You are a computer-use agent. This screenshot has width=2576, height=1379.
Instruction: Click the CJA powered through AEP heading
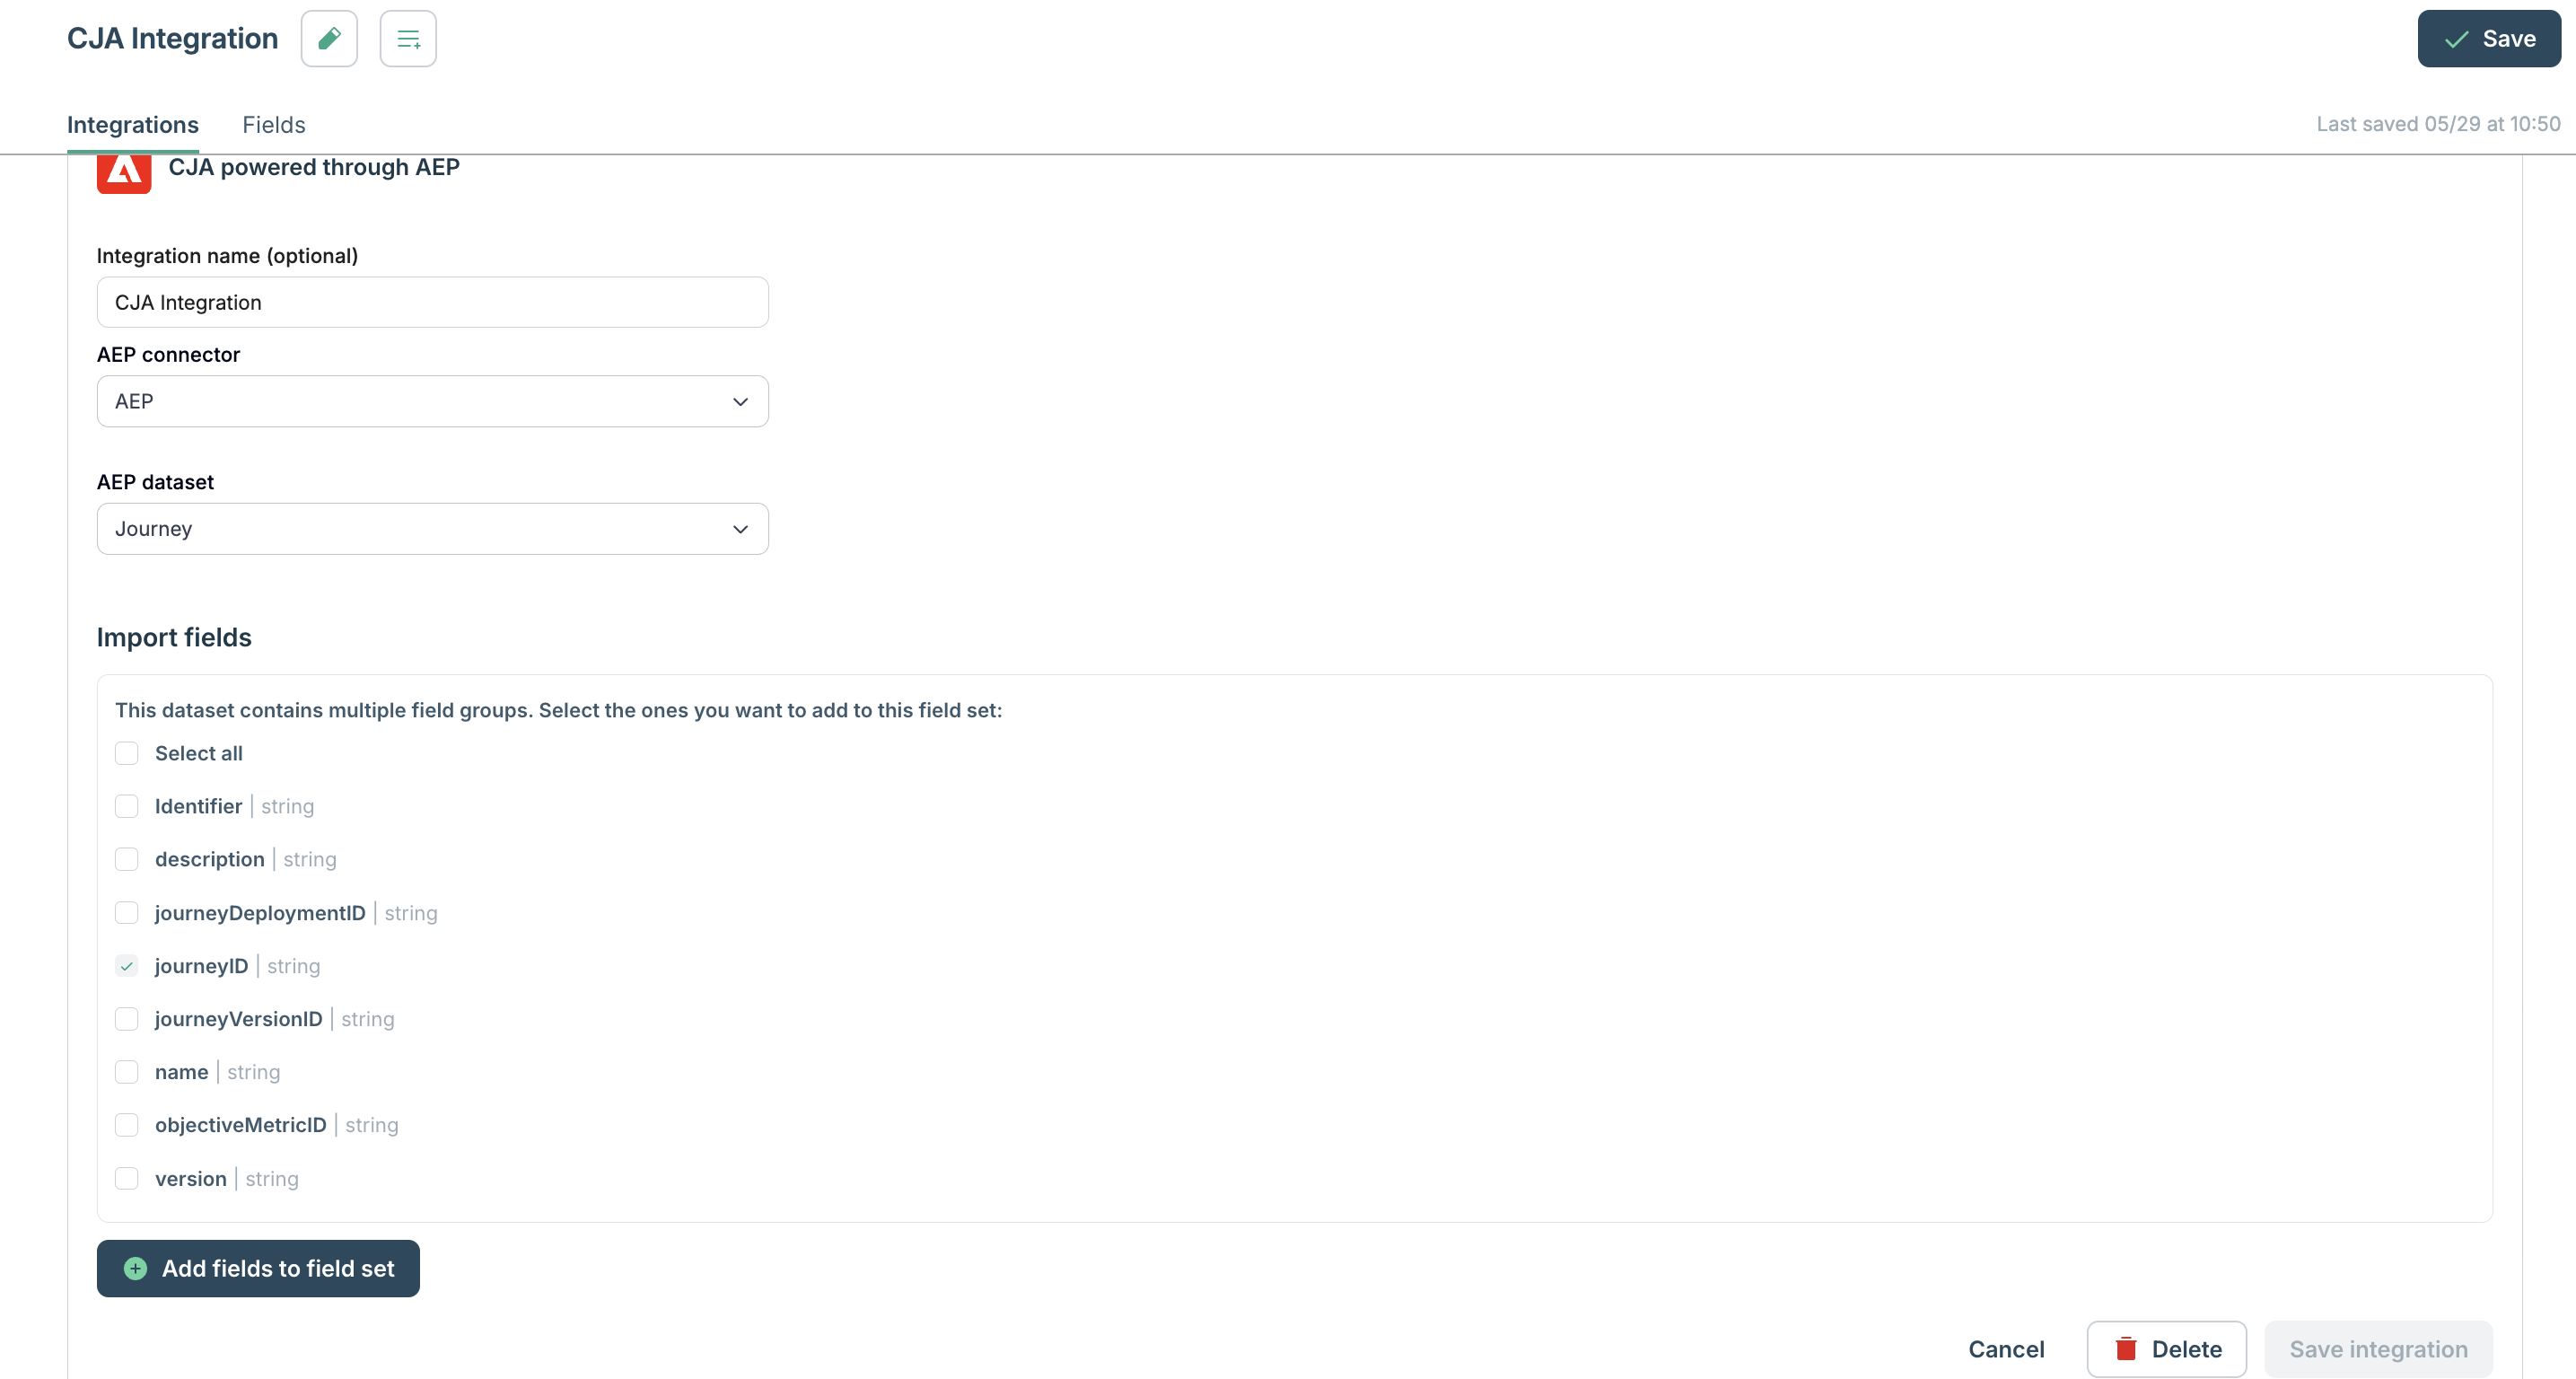click(x=314, y=167)
